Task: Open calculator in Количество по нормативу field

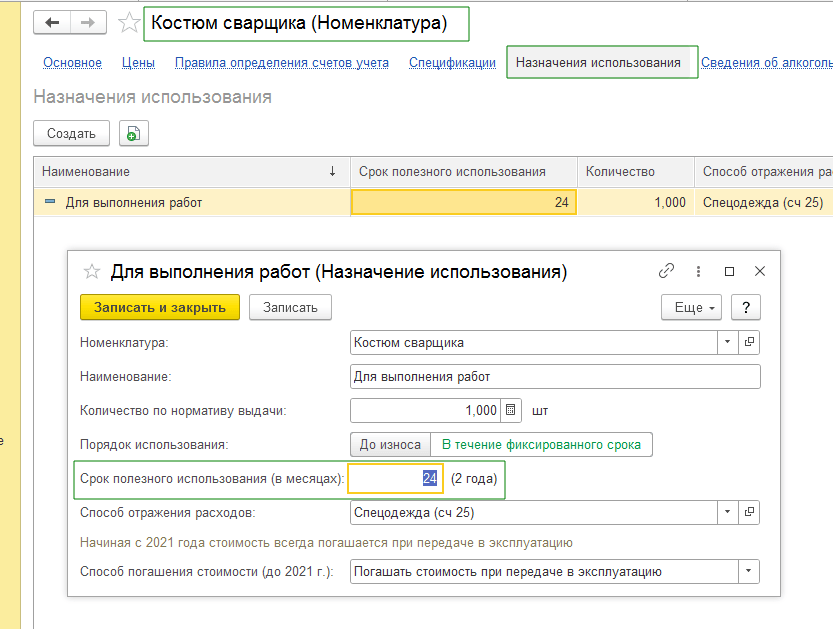Action: click(x=511, y=410)
